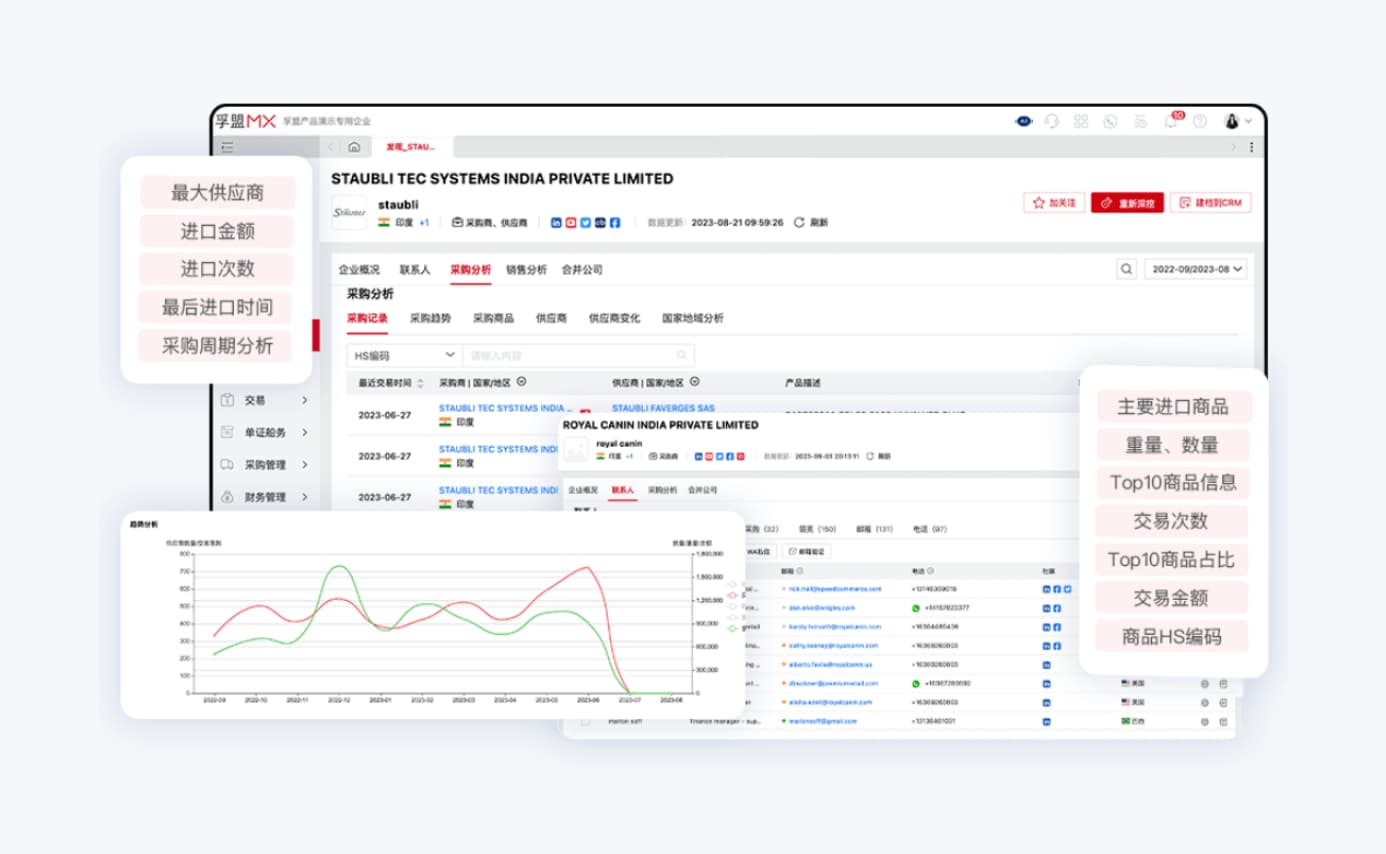Image resolution: width=1386 pixels, height=854 pixels.
Task: Click the notification bell icon in top bar
Action: click(1170, 121)
